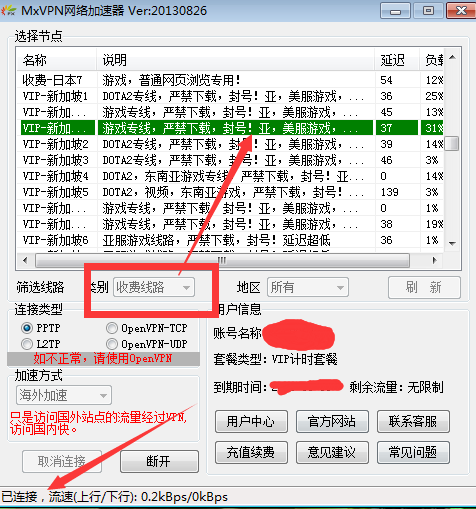Click the list scroll-down arrow
The width and height of the screenshot is (476, 509).
point(452,244)
